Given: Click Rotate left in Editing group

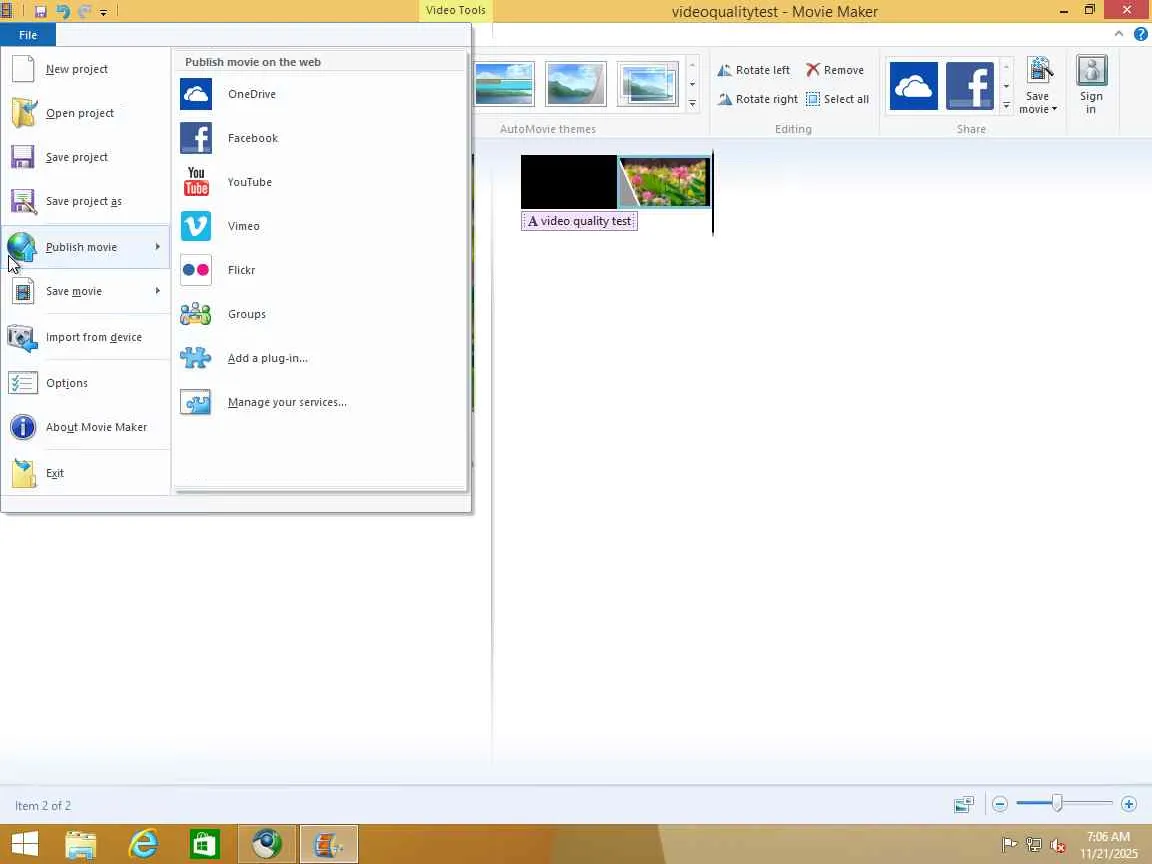Looking at the screenshot, I should click(754, 70).
